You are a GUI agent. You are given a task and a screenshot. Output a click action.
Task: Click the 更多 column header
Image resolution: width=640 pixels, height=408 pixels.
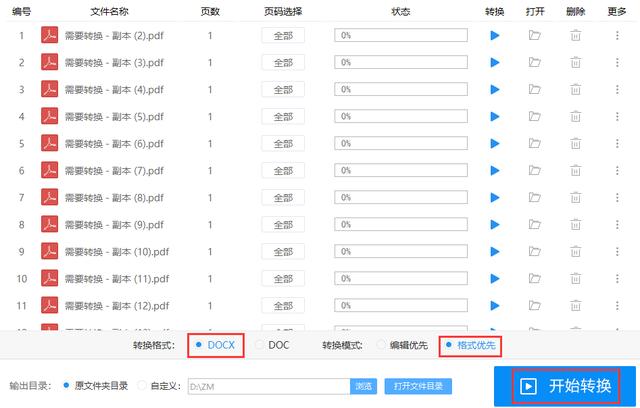pyautogui.click(x=617, y=11)
